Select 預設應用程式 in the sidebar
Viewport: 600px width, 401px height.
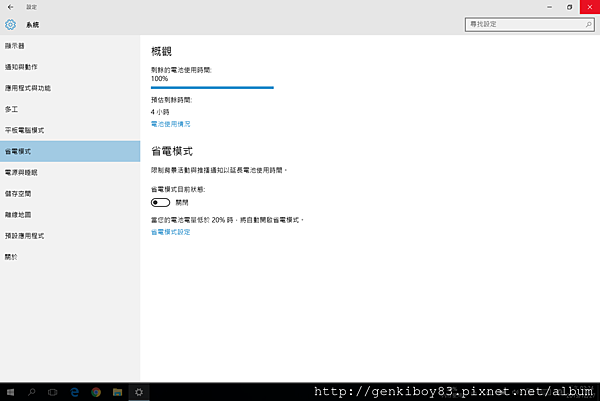point(70,236)
